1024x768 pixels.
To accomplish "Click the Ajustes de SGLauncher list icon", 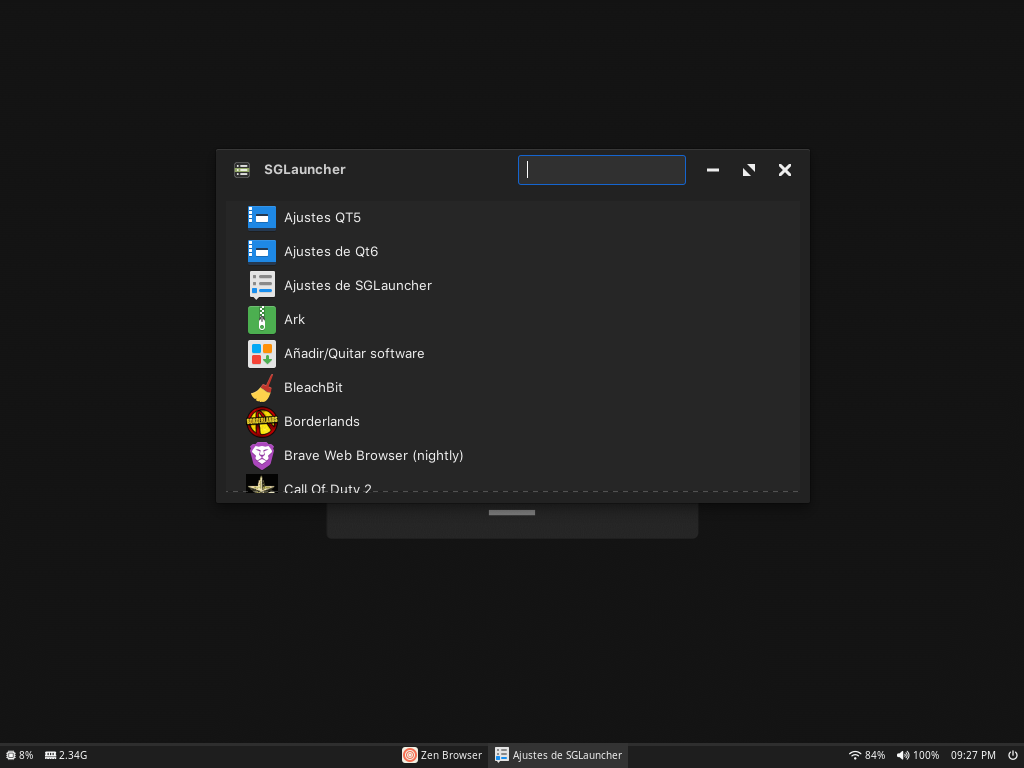I will [x=262, y=285].
